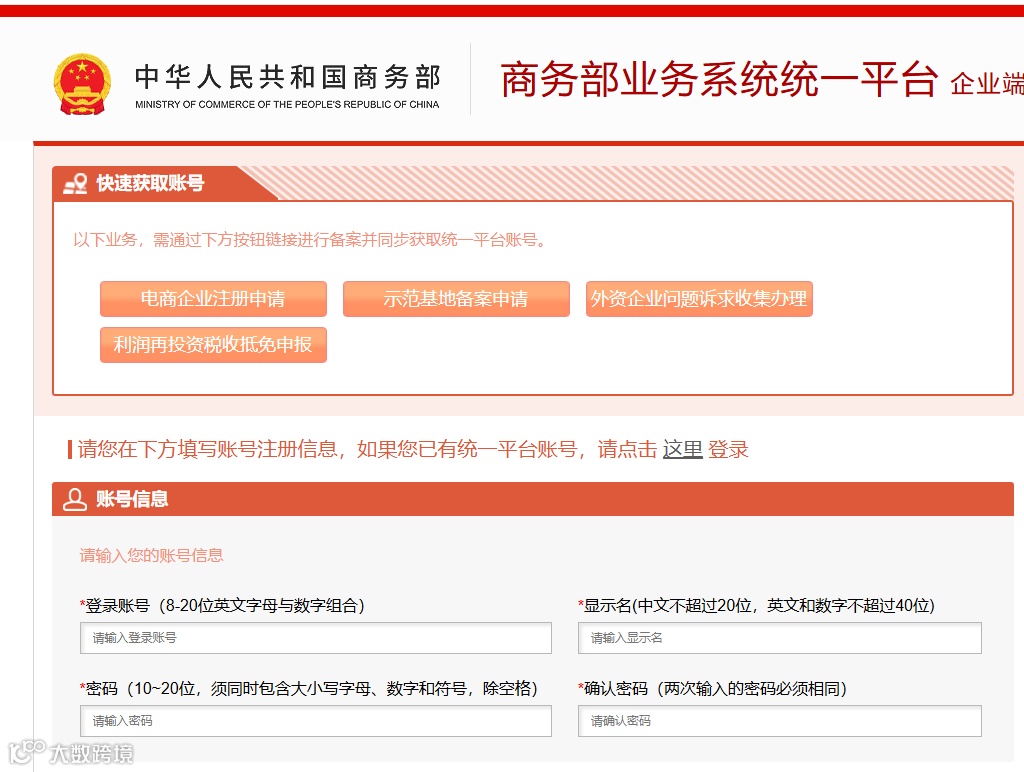
Task: Open 外资企业问题诉求收集办理 button
Action: click(x=699, y=298)
